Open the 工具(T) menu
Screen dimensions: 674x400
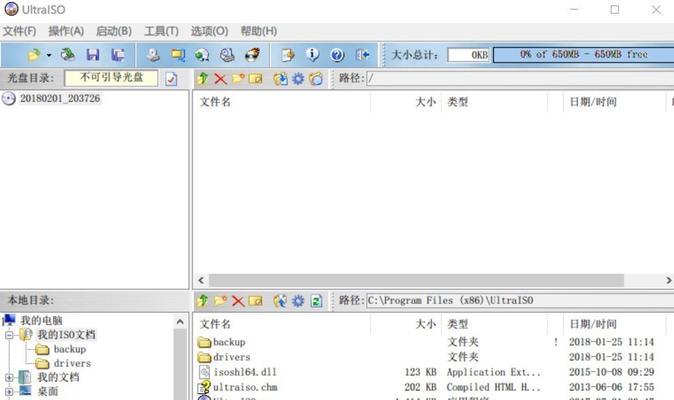point(161,31)
